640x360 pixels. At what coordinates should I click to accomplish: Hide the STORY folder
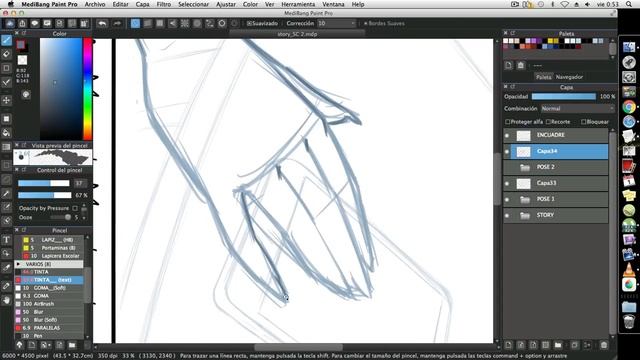click(x=507, y=215)
